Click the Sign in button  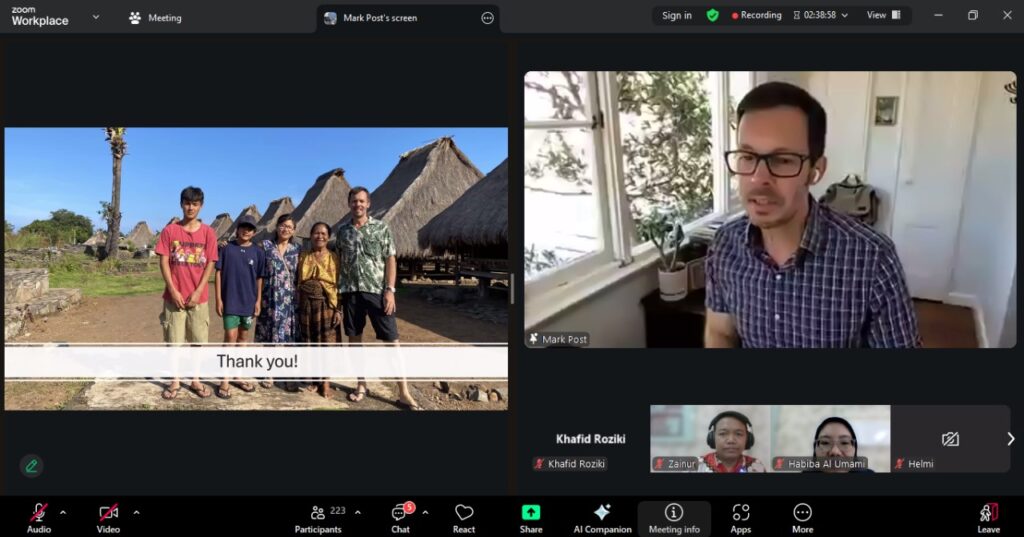pyautogui.click(x=676, y=16)
